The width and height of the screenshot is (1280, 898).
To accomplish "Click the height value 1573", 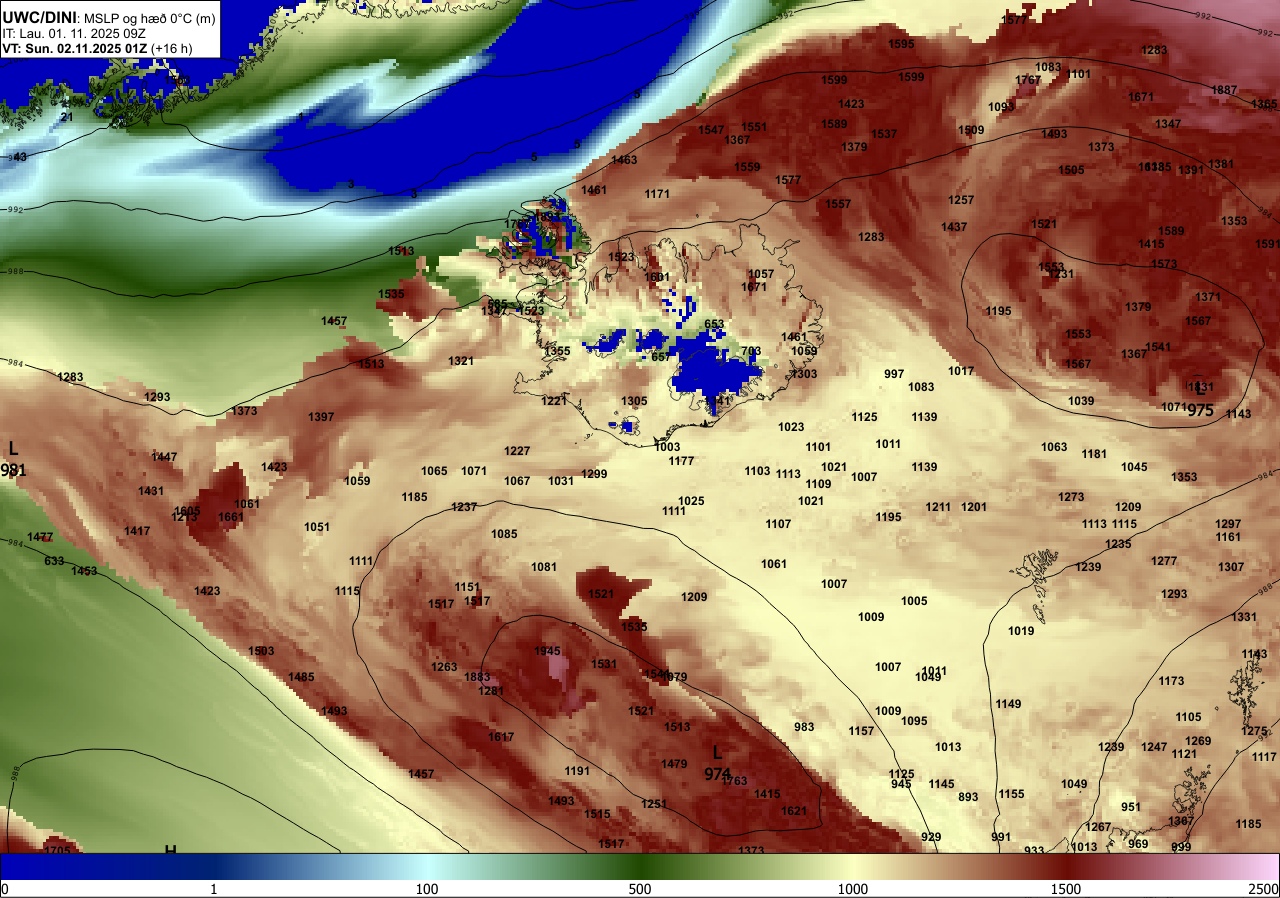I will click(x=1164, y=264).
